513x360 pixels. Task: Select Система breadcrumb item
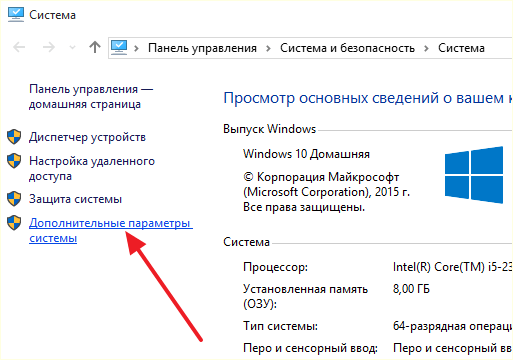pyautogui.click(x=461, y=48)
